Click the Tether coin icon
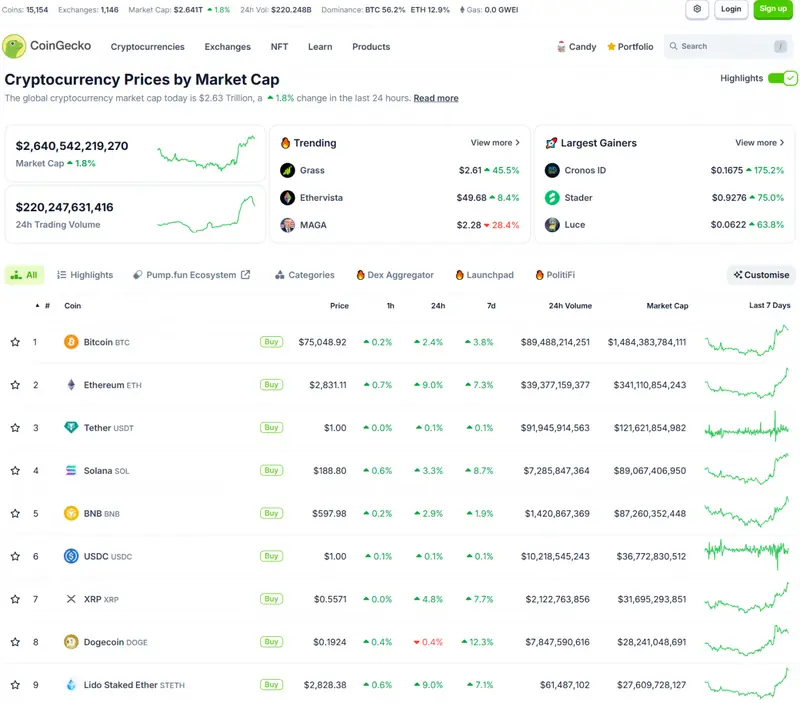 71,428
